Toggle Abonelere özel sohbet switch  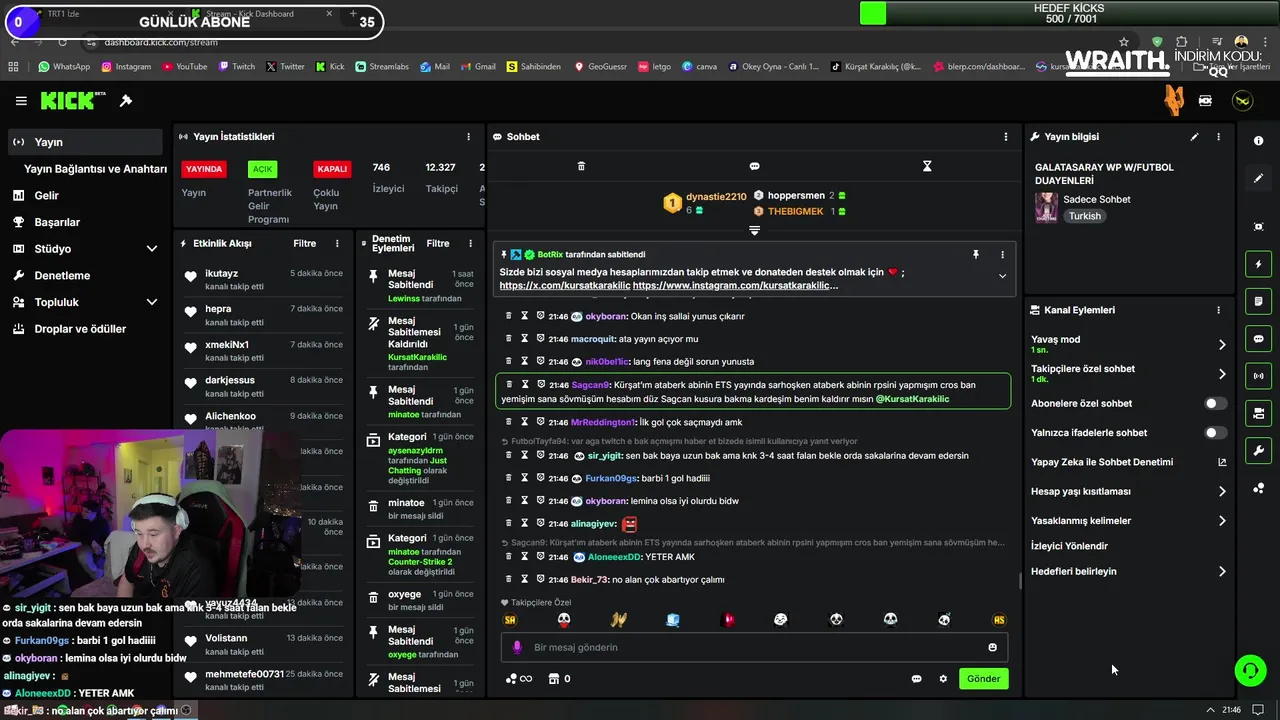pos(1215,403)
